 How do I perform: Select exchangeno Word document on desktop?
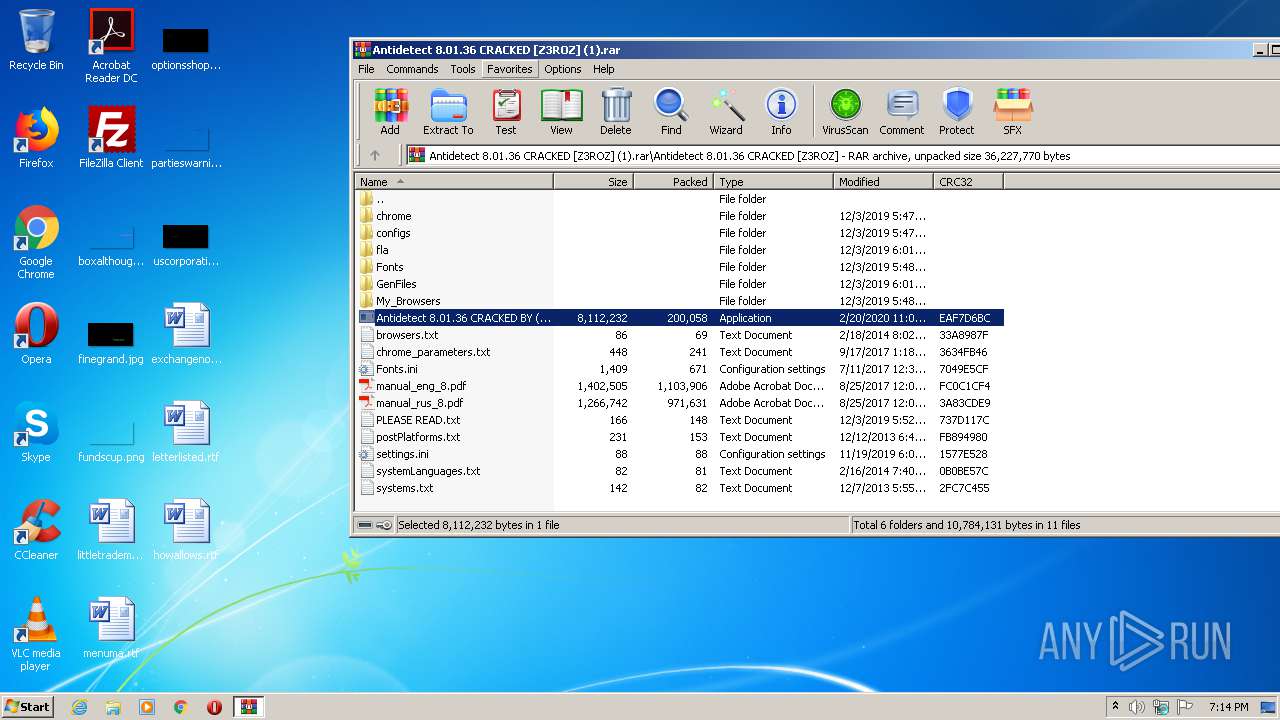point(186,334)
